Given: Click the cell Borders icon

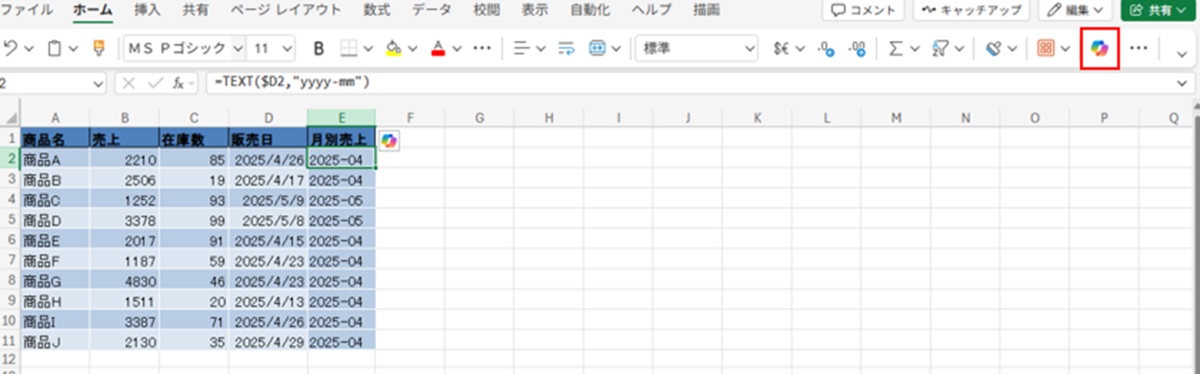Looking at the screenshot, I should tap(349, 48).
